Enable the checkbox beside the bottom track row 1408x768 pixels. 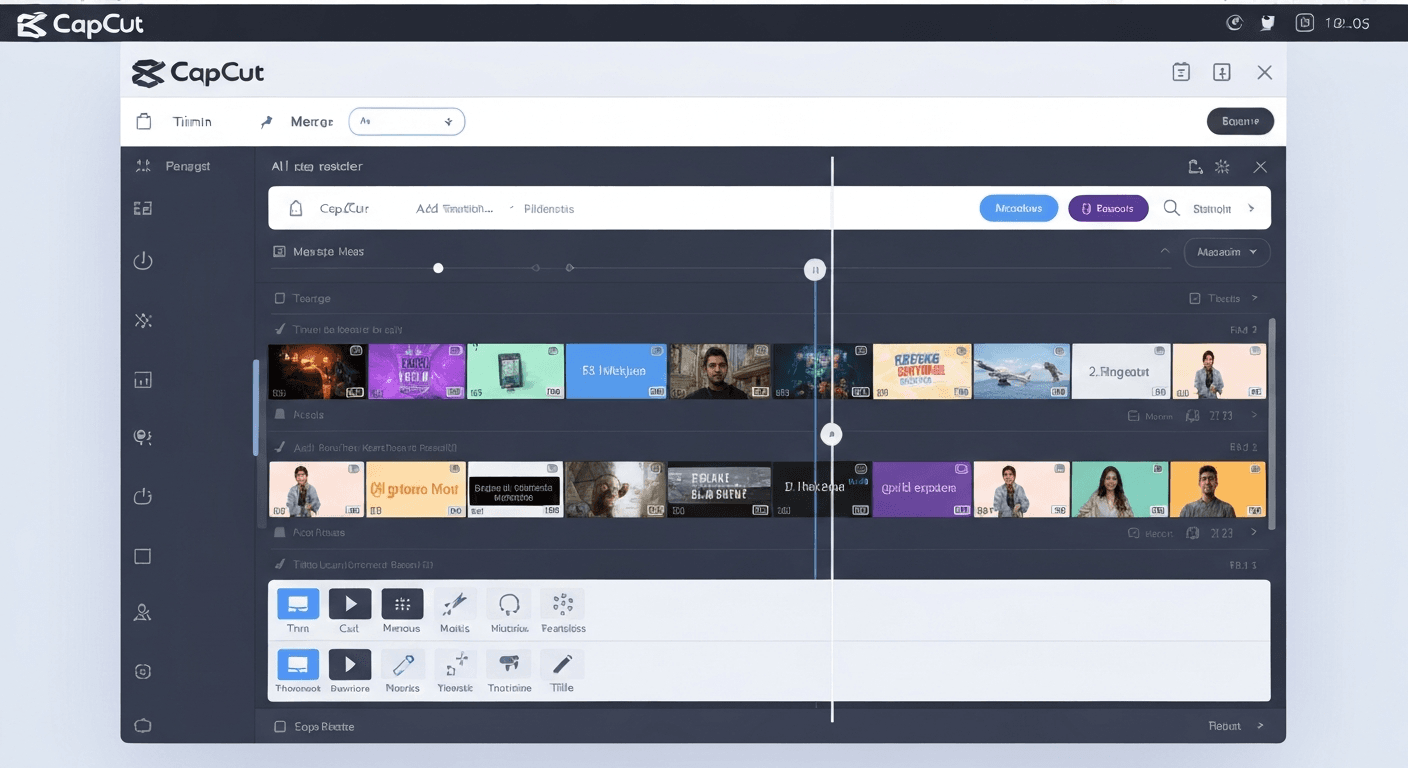(281, 726)
